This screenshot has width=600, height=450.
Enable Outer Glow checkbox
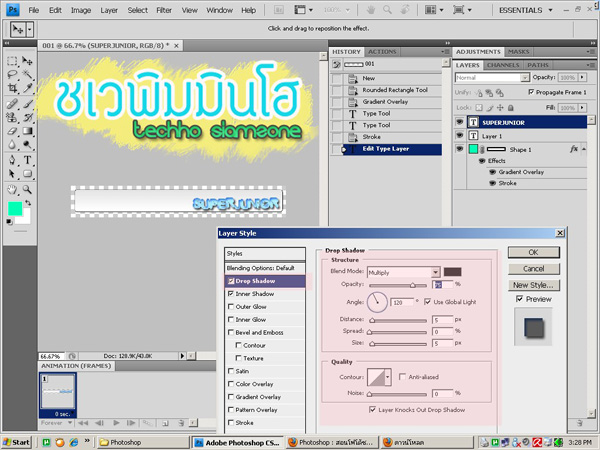[x=231, y=307]
